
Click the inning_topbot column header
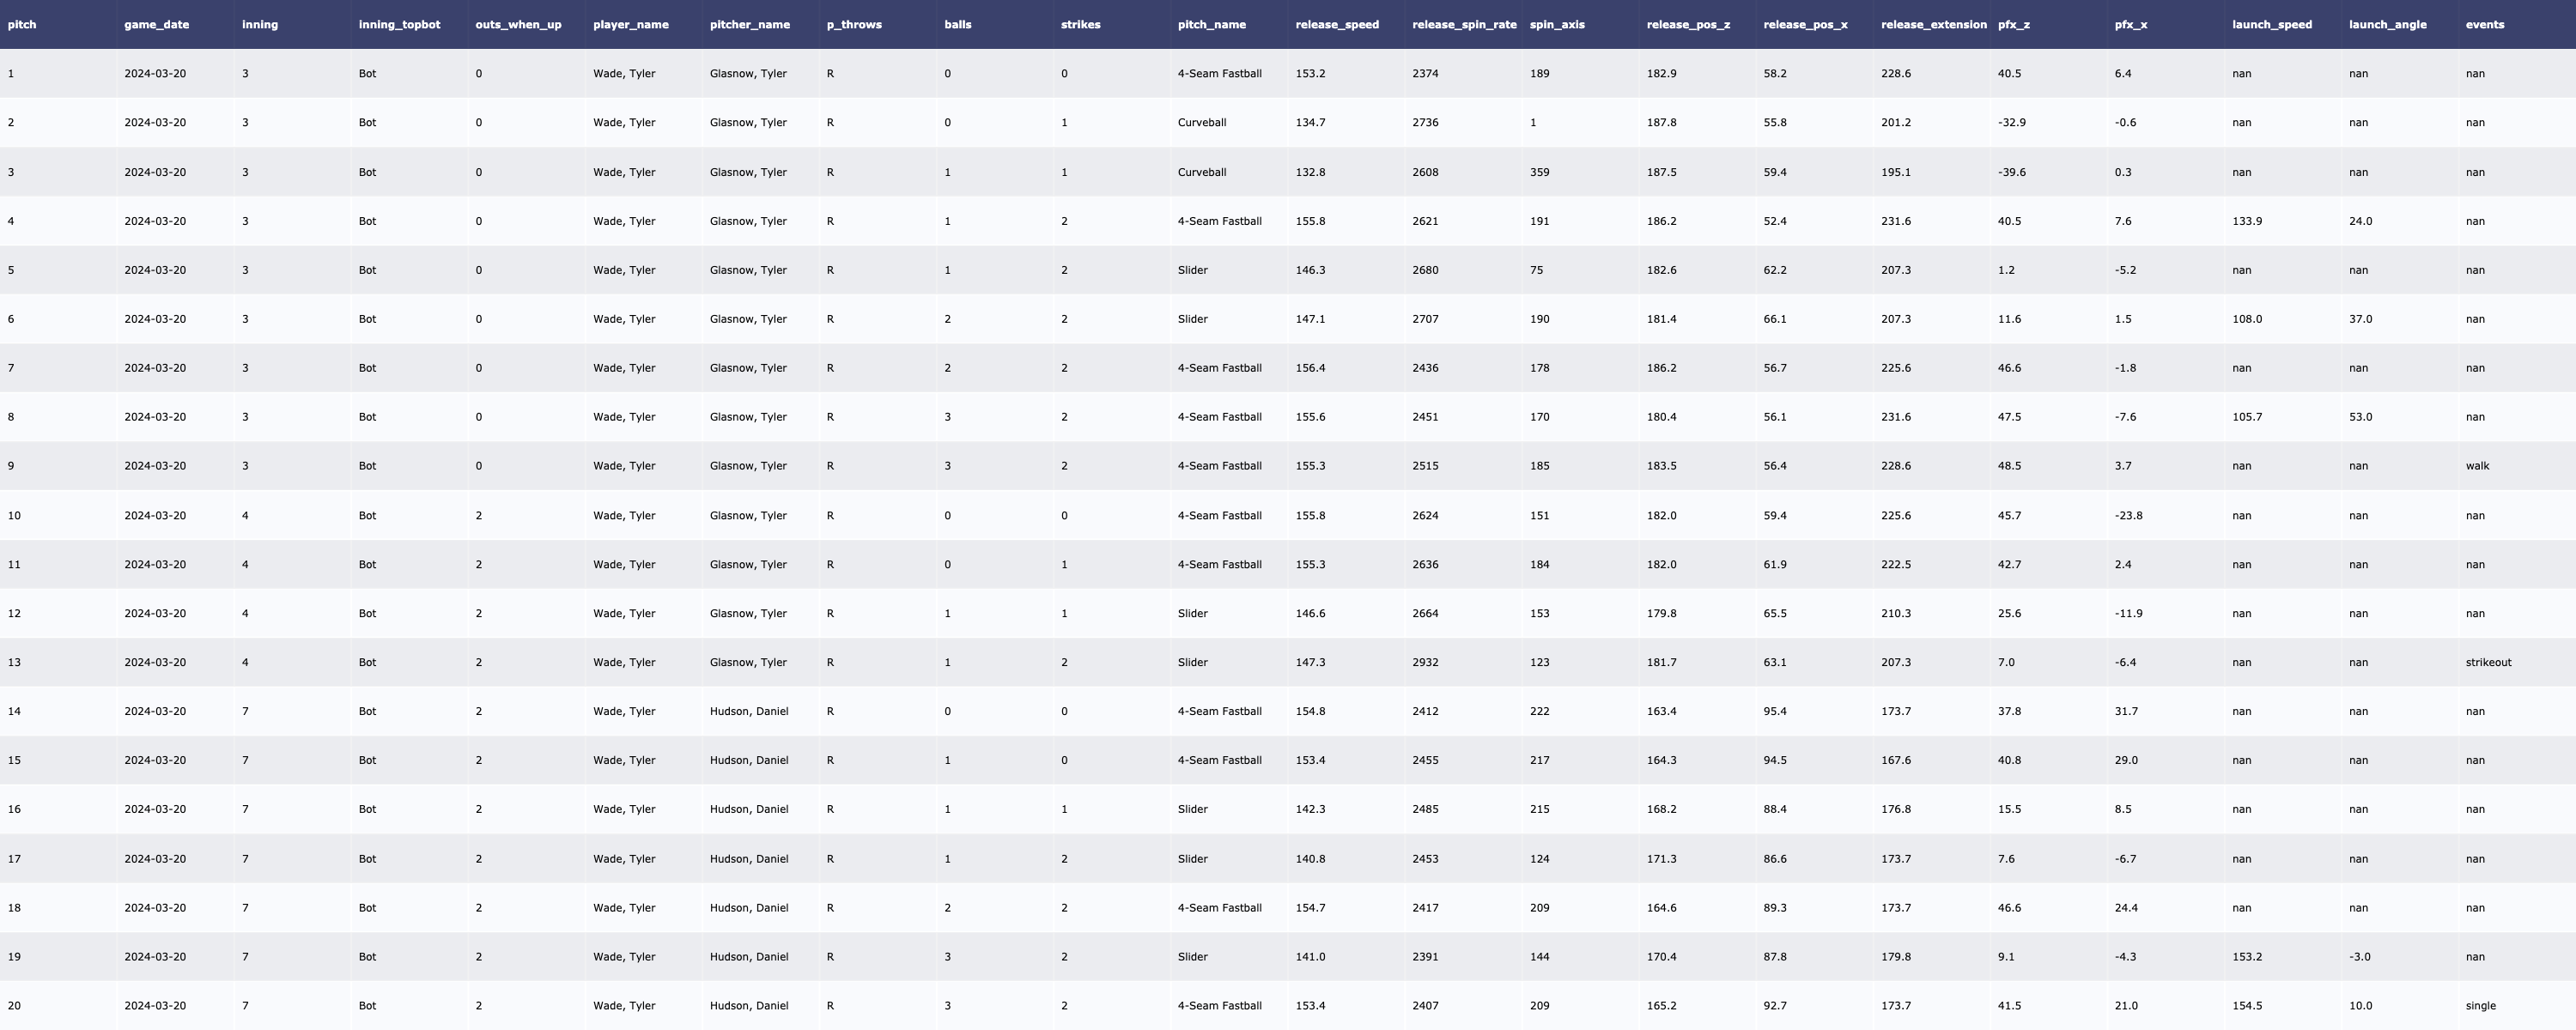(399, 24)
